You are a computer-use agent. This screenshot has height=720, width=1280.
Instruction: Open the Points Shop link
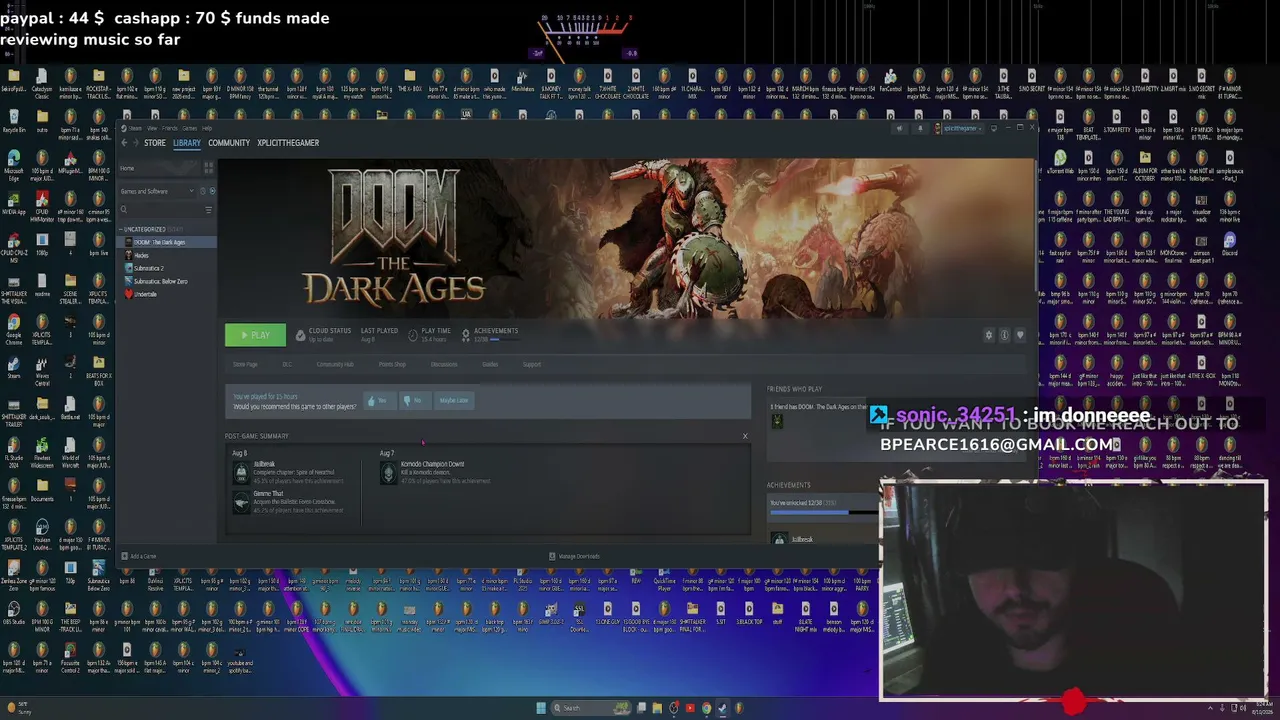(x=392, y=364)
